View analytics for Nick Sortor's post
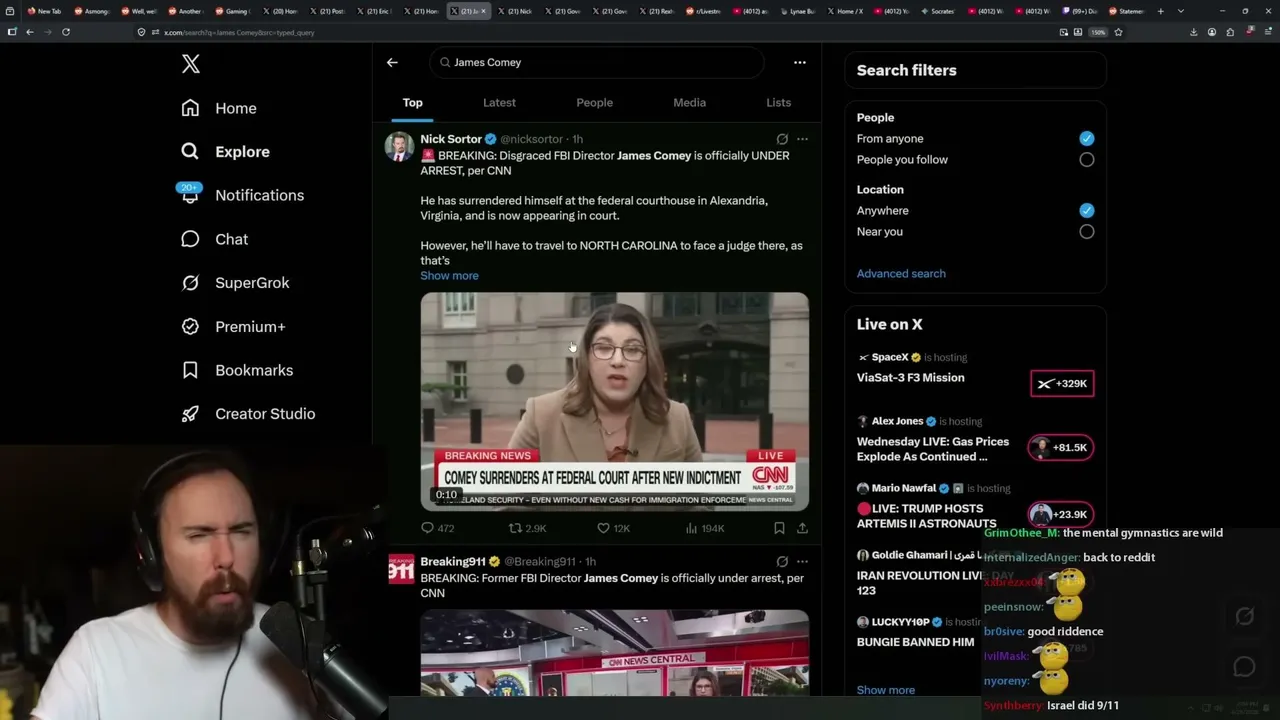1280x720 pixels. (705, 528)
